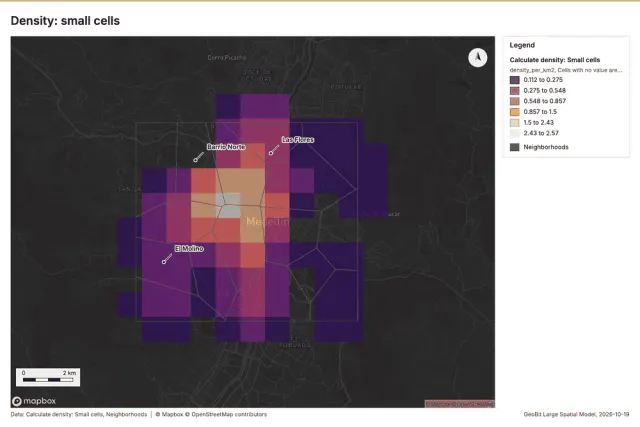Viewport: 640px width, 427px height.
Task: Click the 'Density: small cells' page title
Action: coord(65,21)
